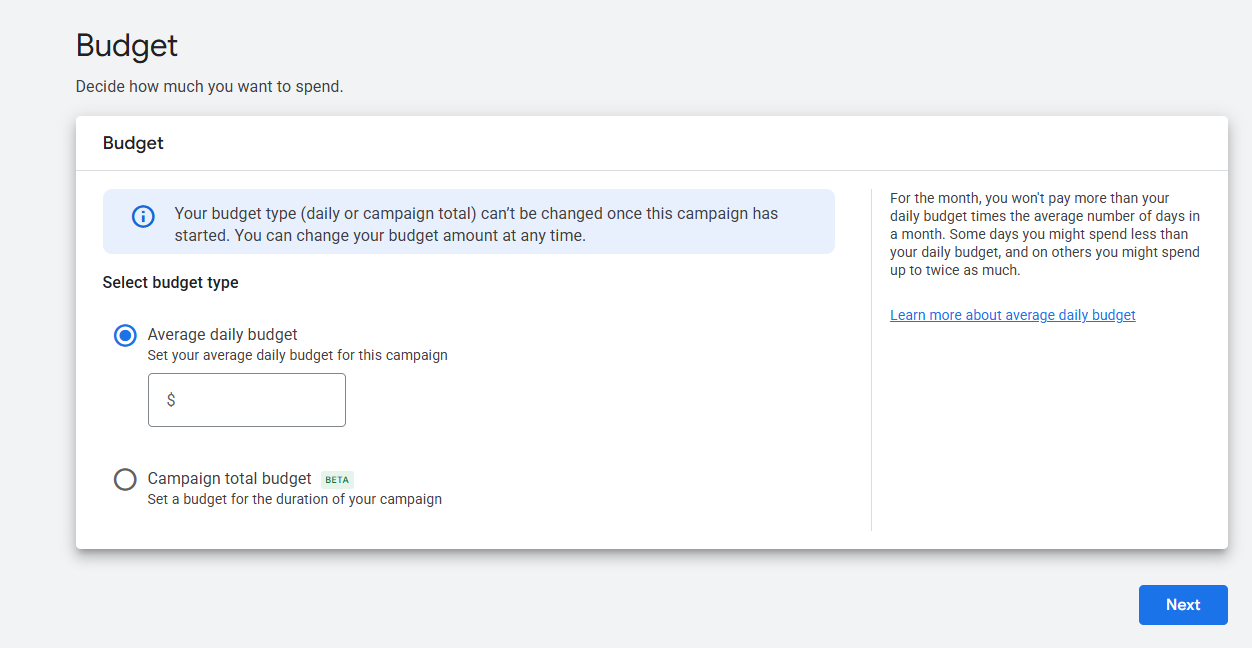The image size is (1252, 648).
Task: Click "Set a budget for the duration" description
Action: [x=294, y=499]
